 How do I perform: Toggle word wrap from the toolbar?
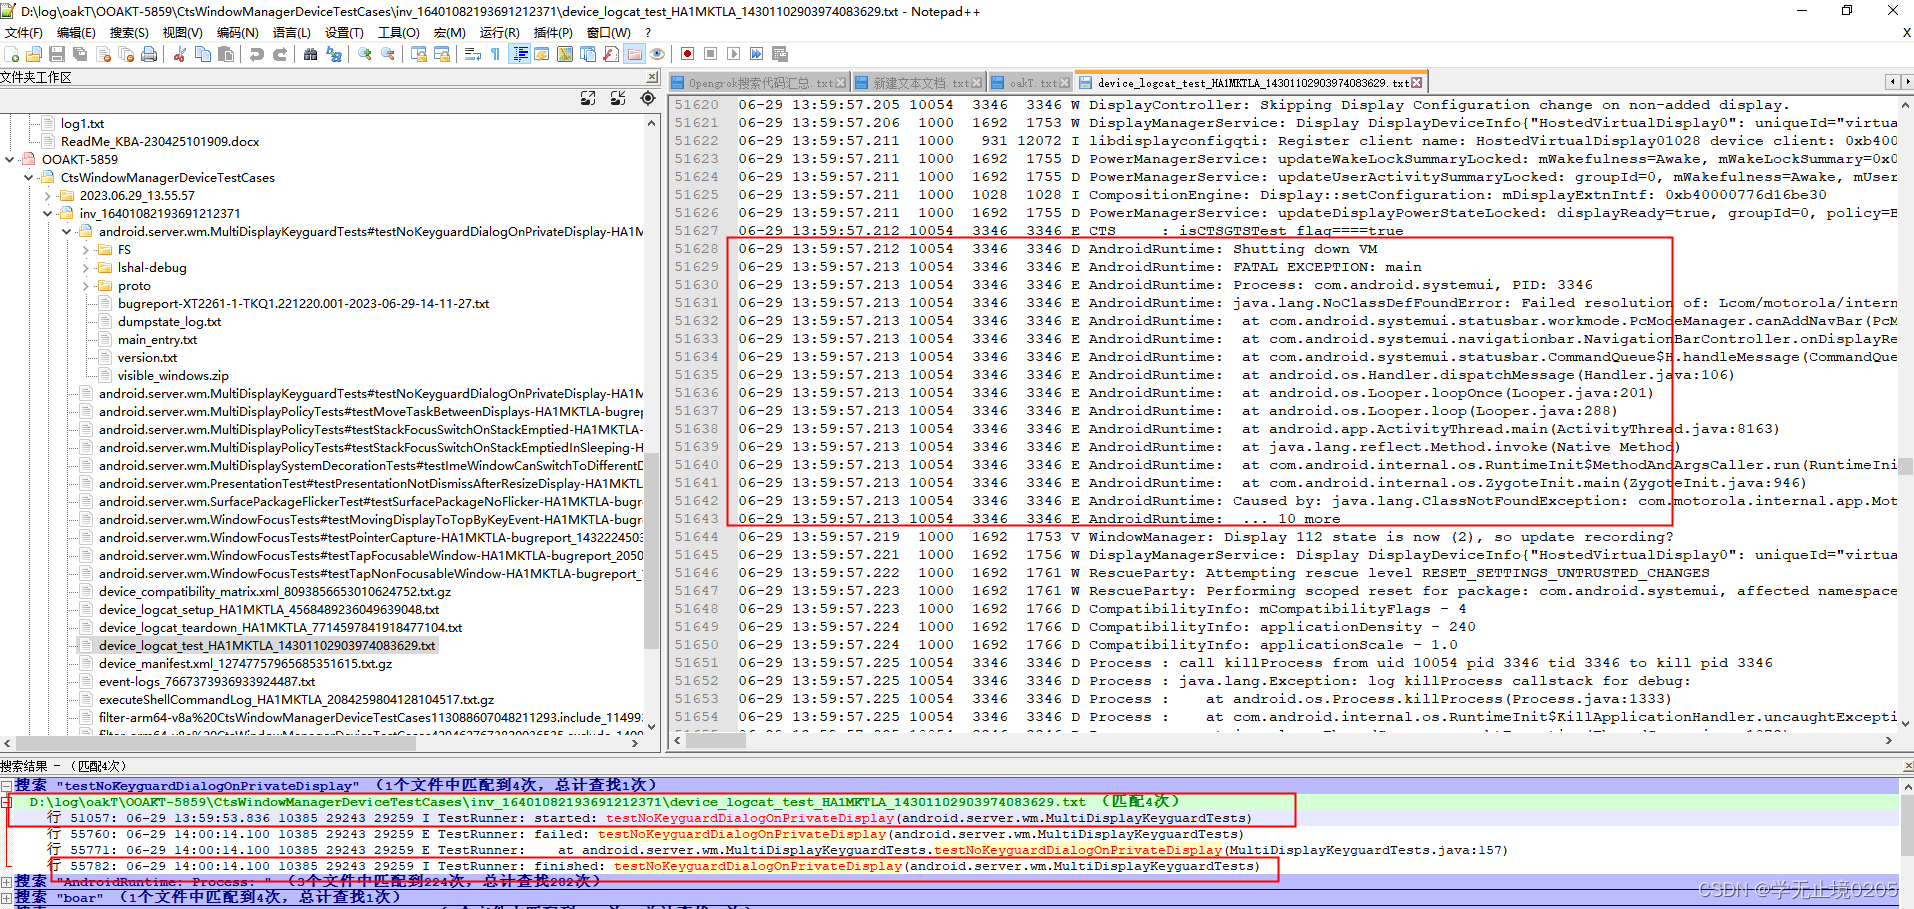473,53
